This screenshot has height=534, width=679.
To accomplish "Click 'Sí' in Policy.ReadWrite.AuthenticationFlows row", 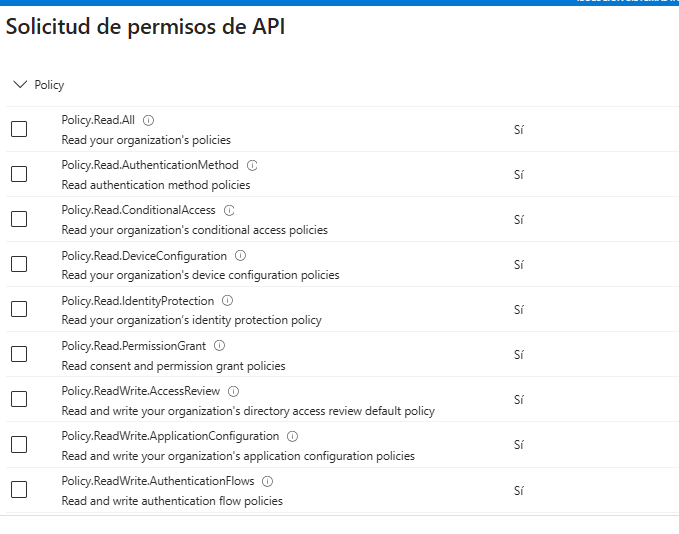I will point(519,491).
